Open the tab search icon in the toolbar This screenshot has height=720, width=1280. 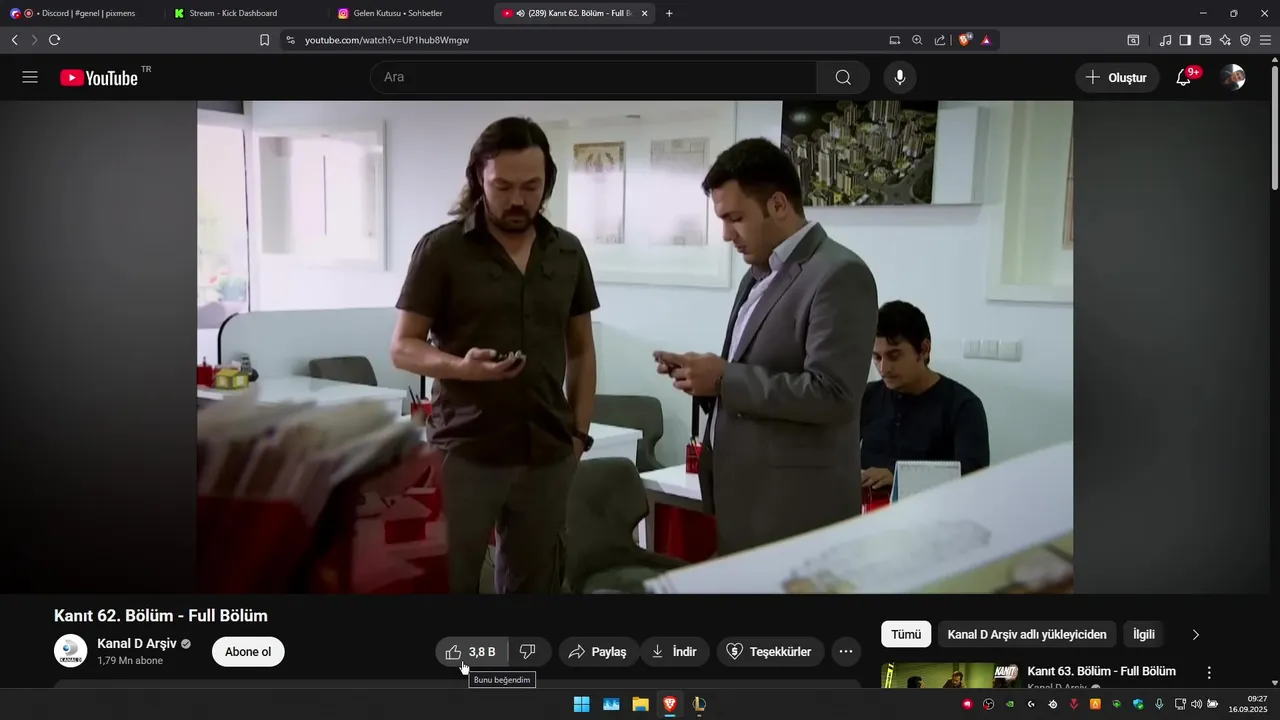pyautogui.click(x=1133, y=40)
